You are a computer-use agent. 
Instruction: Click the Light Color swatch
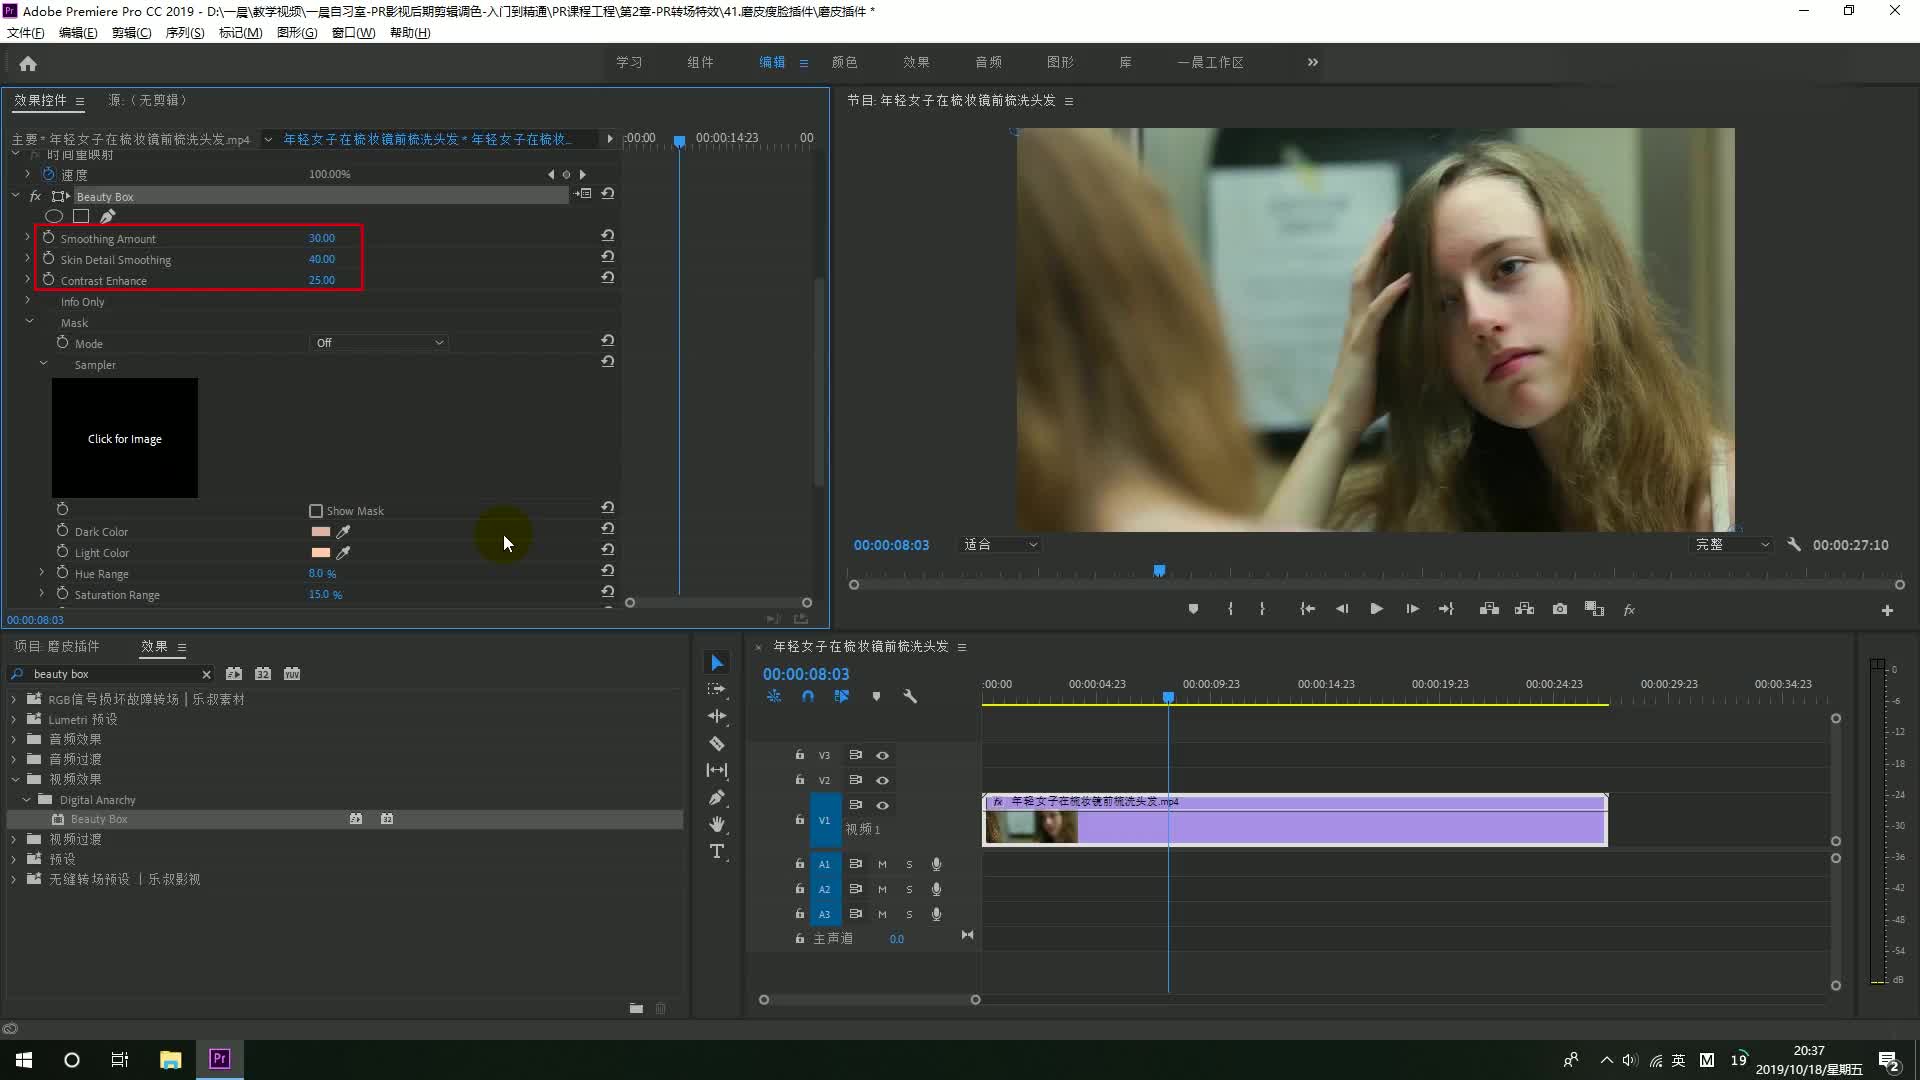coord(320,553)
